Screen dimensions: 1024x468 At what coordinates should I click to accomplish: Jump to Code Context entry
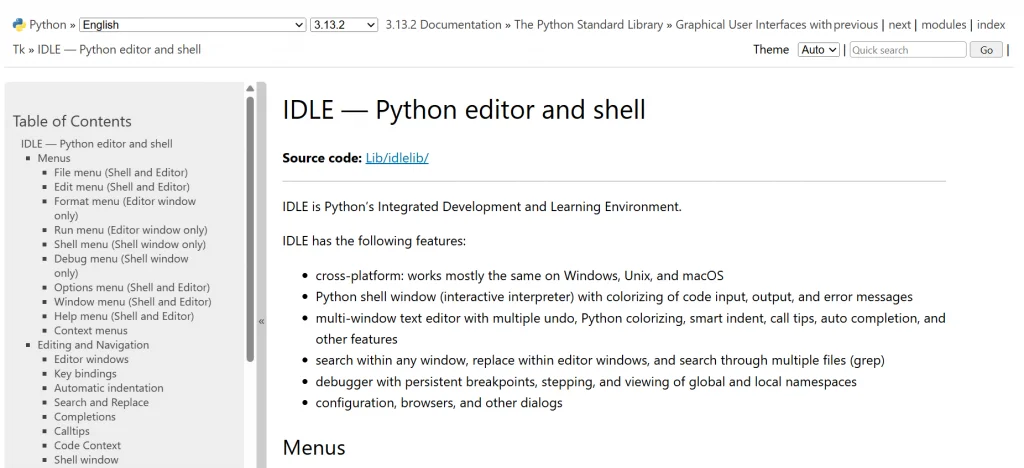[x=88, y=445]
